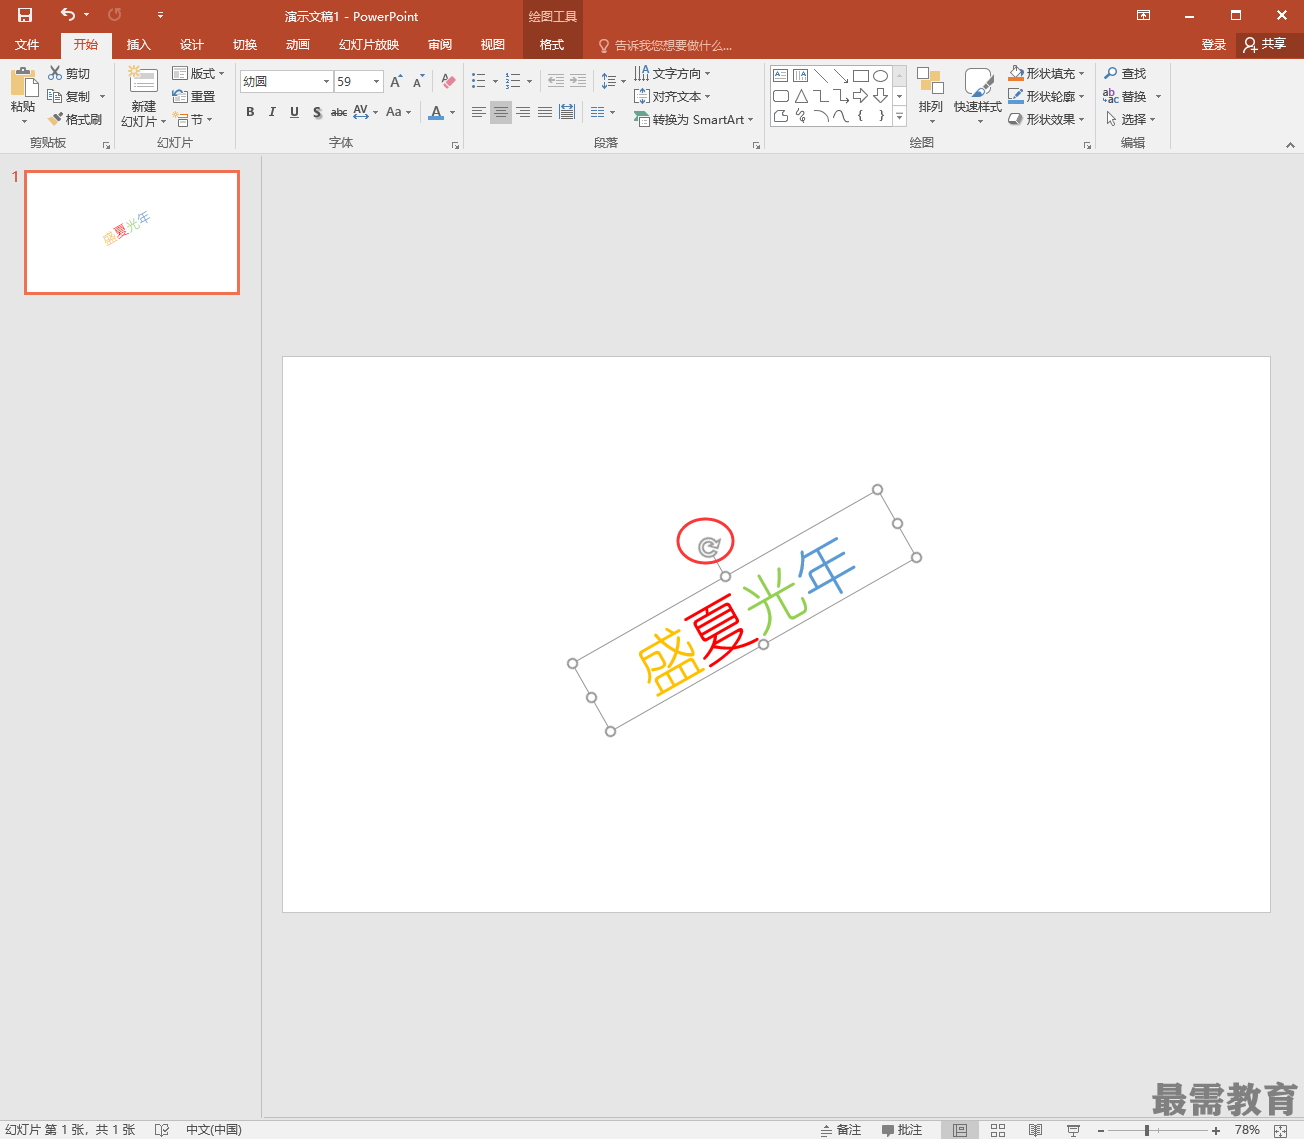Viewport: 1304px width, 1139px height.
Task: Select slide 1 thumbnail
Action: tap(132, 232)
